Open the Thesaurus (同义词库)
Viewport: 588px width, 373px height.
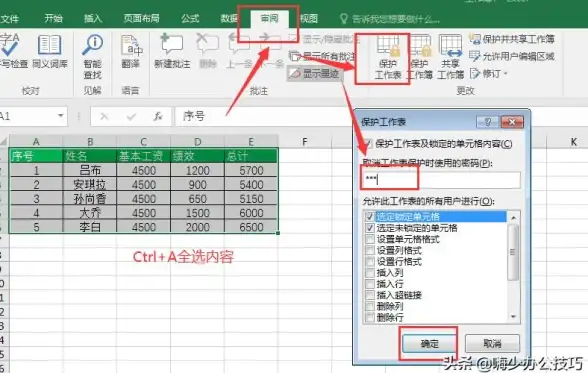click(50, 52)
